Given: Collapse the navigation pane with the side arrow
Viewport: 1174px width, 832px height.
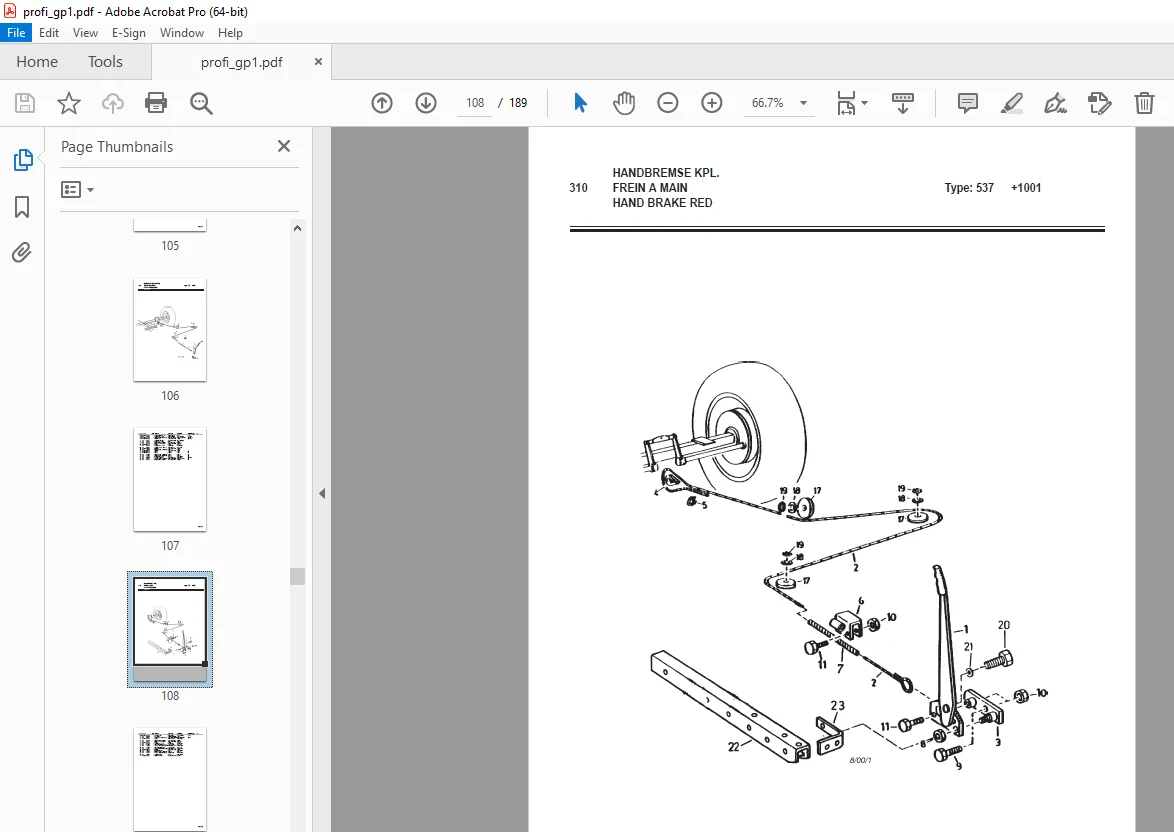Looking at the screenshot, I should click(322, 494).
